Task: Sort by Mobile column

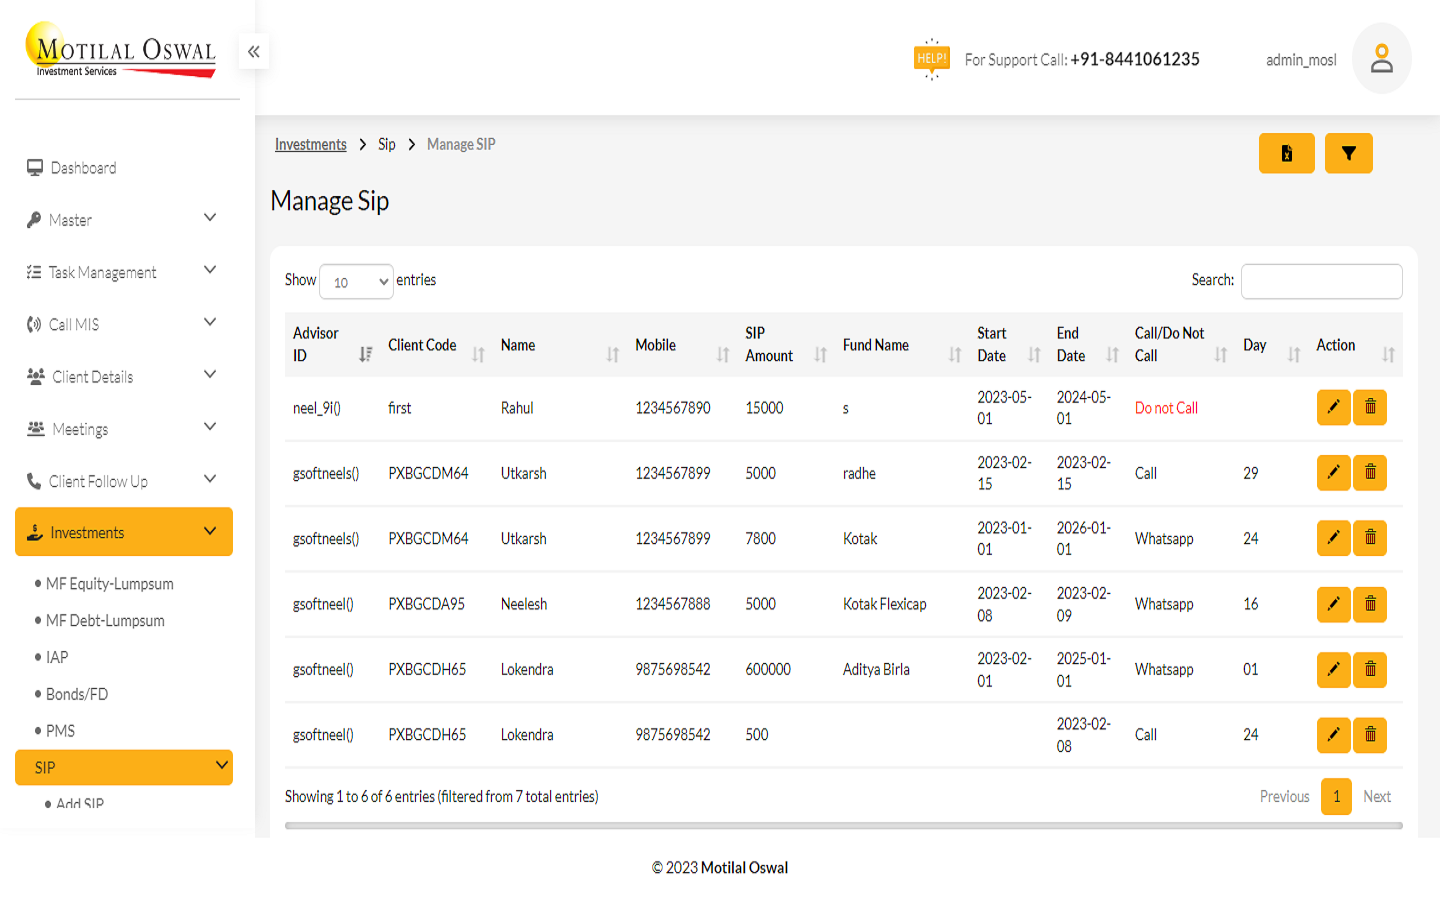Action: [x=682, y=344]
